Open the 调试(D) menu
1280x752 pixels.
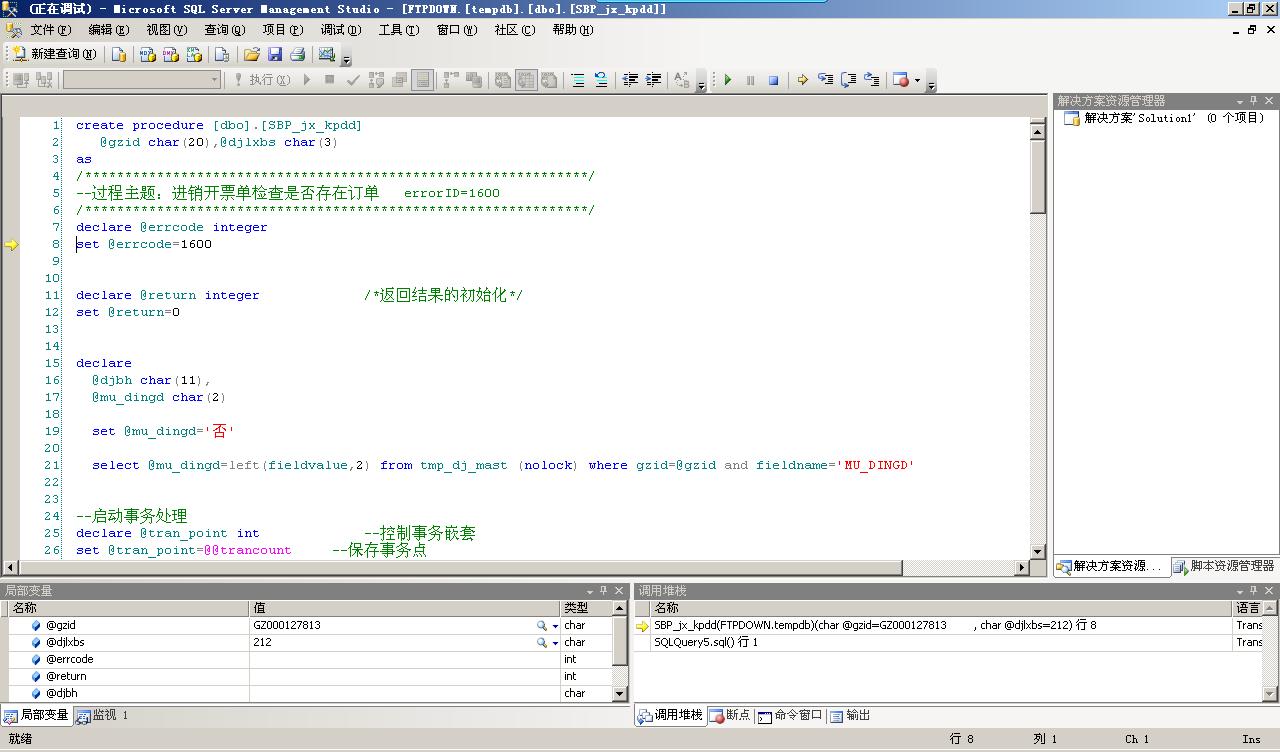(340, 30)
